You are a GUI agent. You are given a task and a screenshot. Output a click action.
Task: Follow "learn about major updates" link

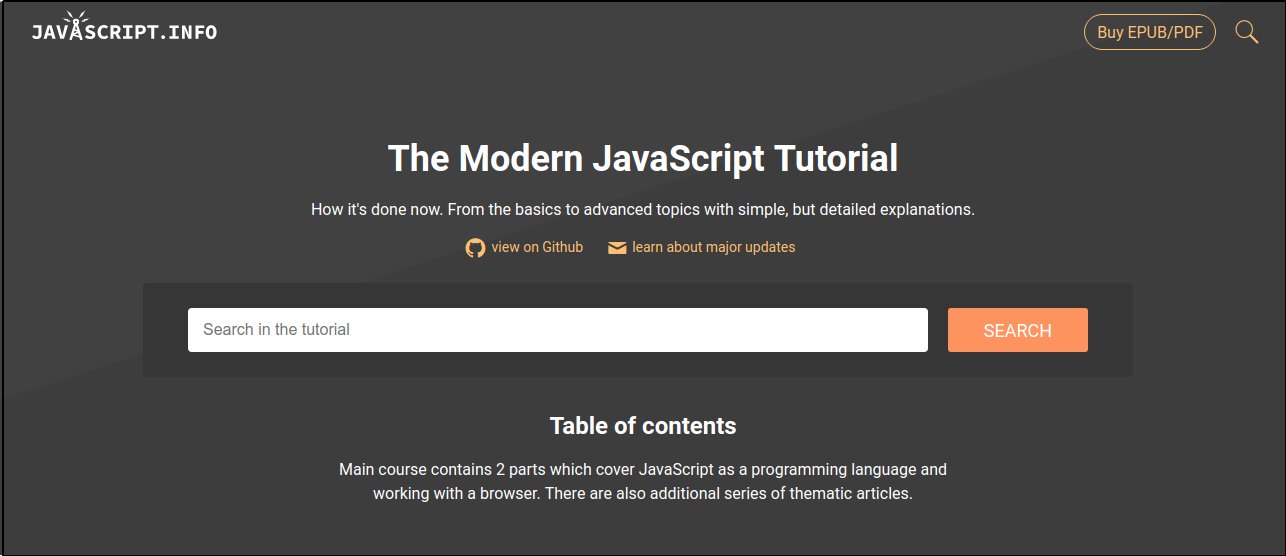[x=713, y=247]
